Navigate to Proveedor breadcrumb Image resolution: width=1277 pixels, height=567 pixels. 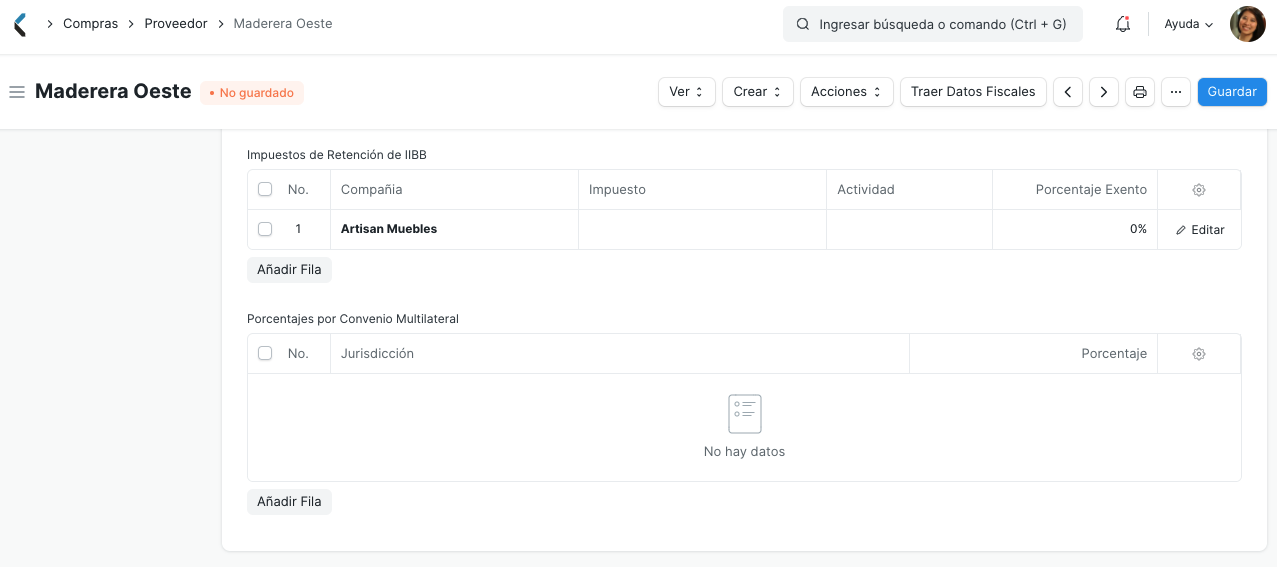[176, 23]
